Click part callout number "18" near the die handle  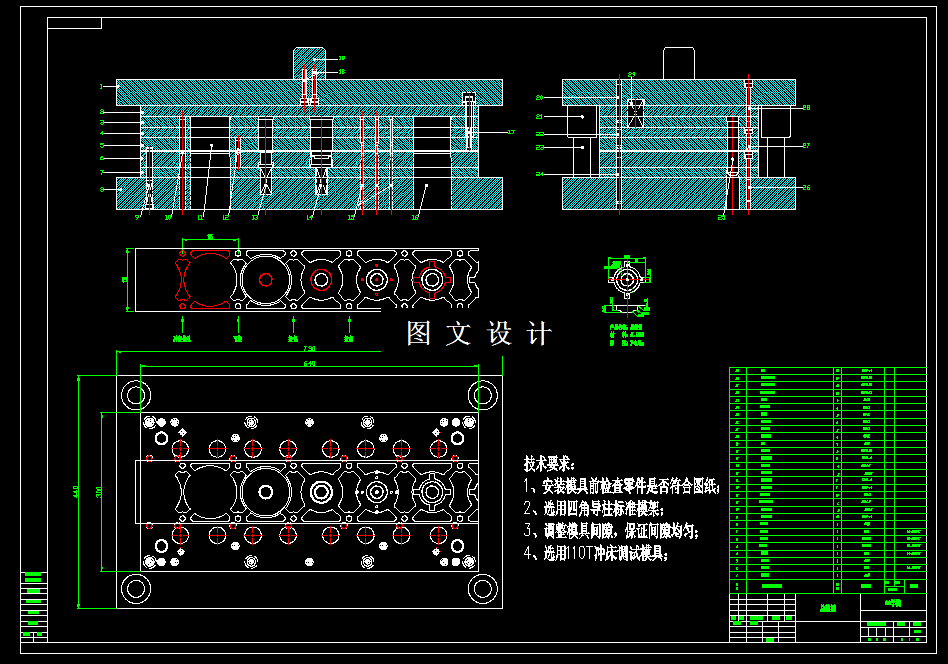coord(342,71)
